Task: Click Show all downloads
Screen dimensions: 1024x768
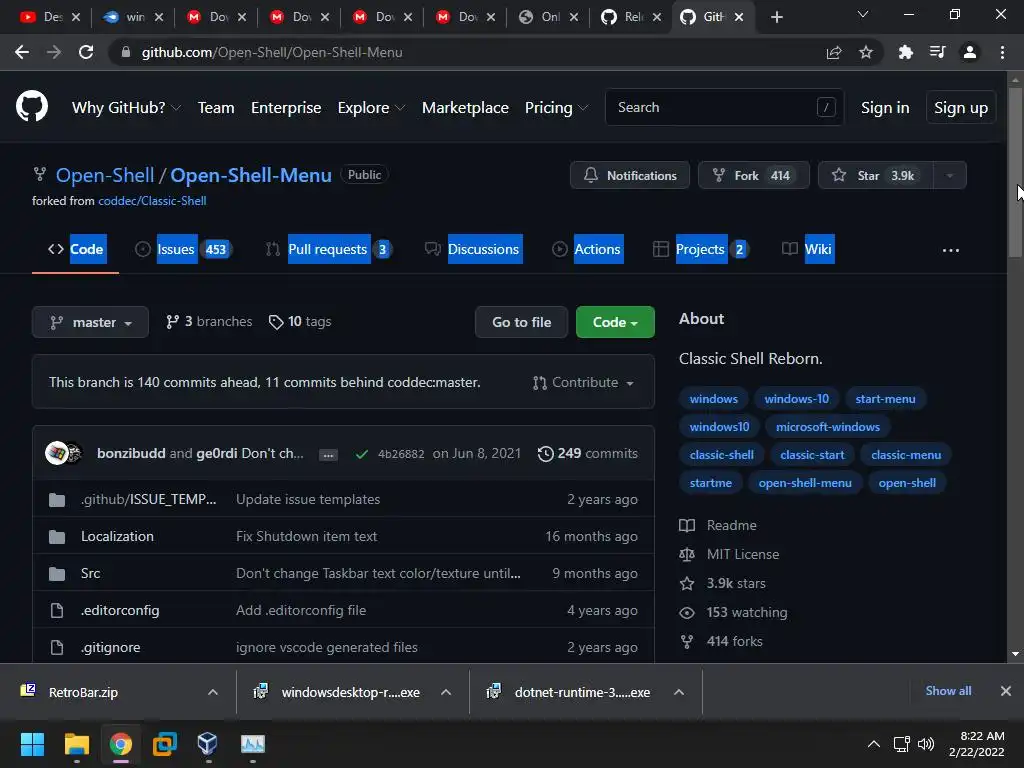Action: [948, 691]
